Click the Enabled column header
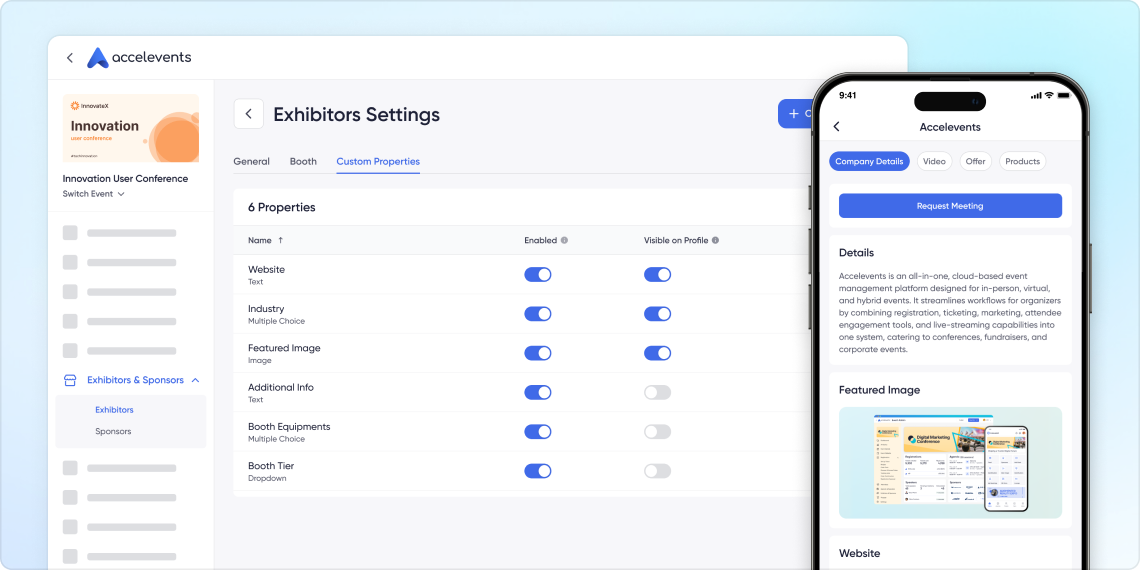The height and width of the screenshot is (570, 1140). pos(540,240)
